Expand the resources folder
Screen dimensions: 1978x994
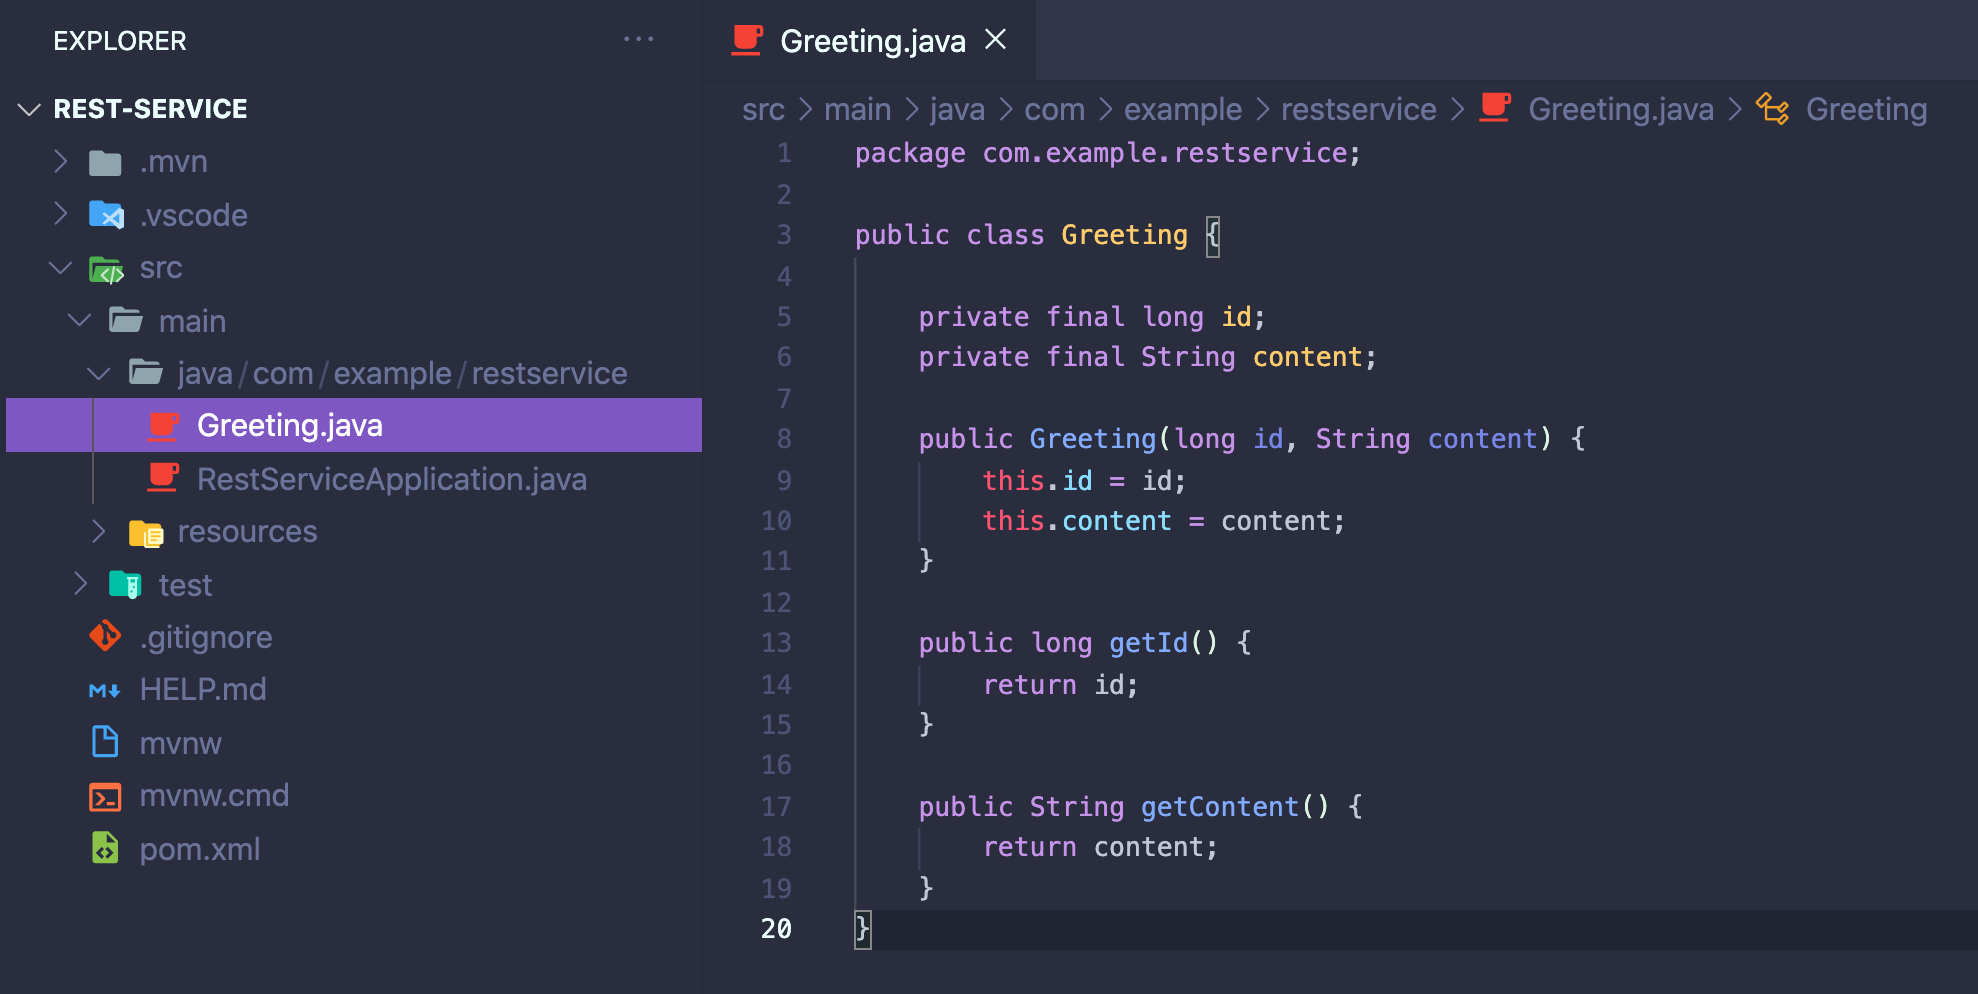(x=97, y=531)
